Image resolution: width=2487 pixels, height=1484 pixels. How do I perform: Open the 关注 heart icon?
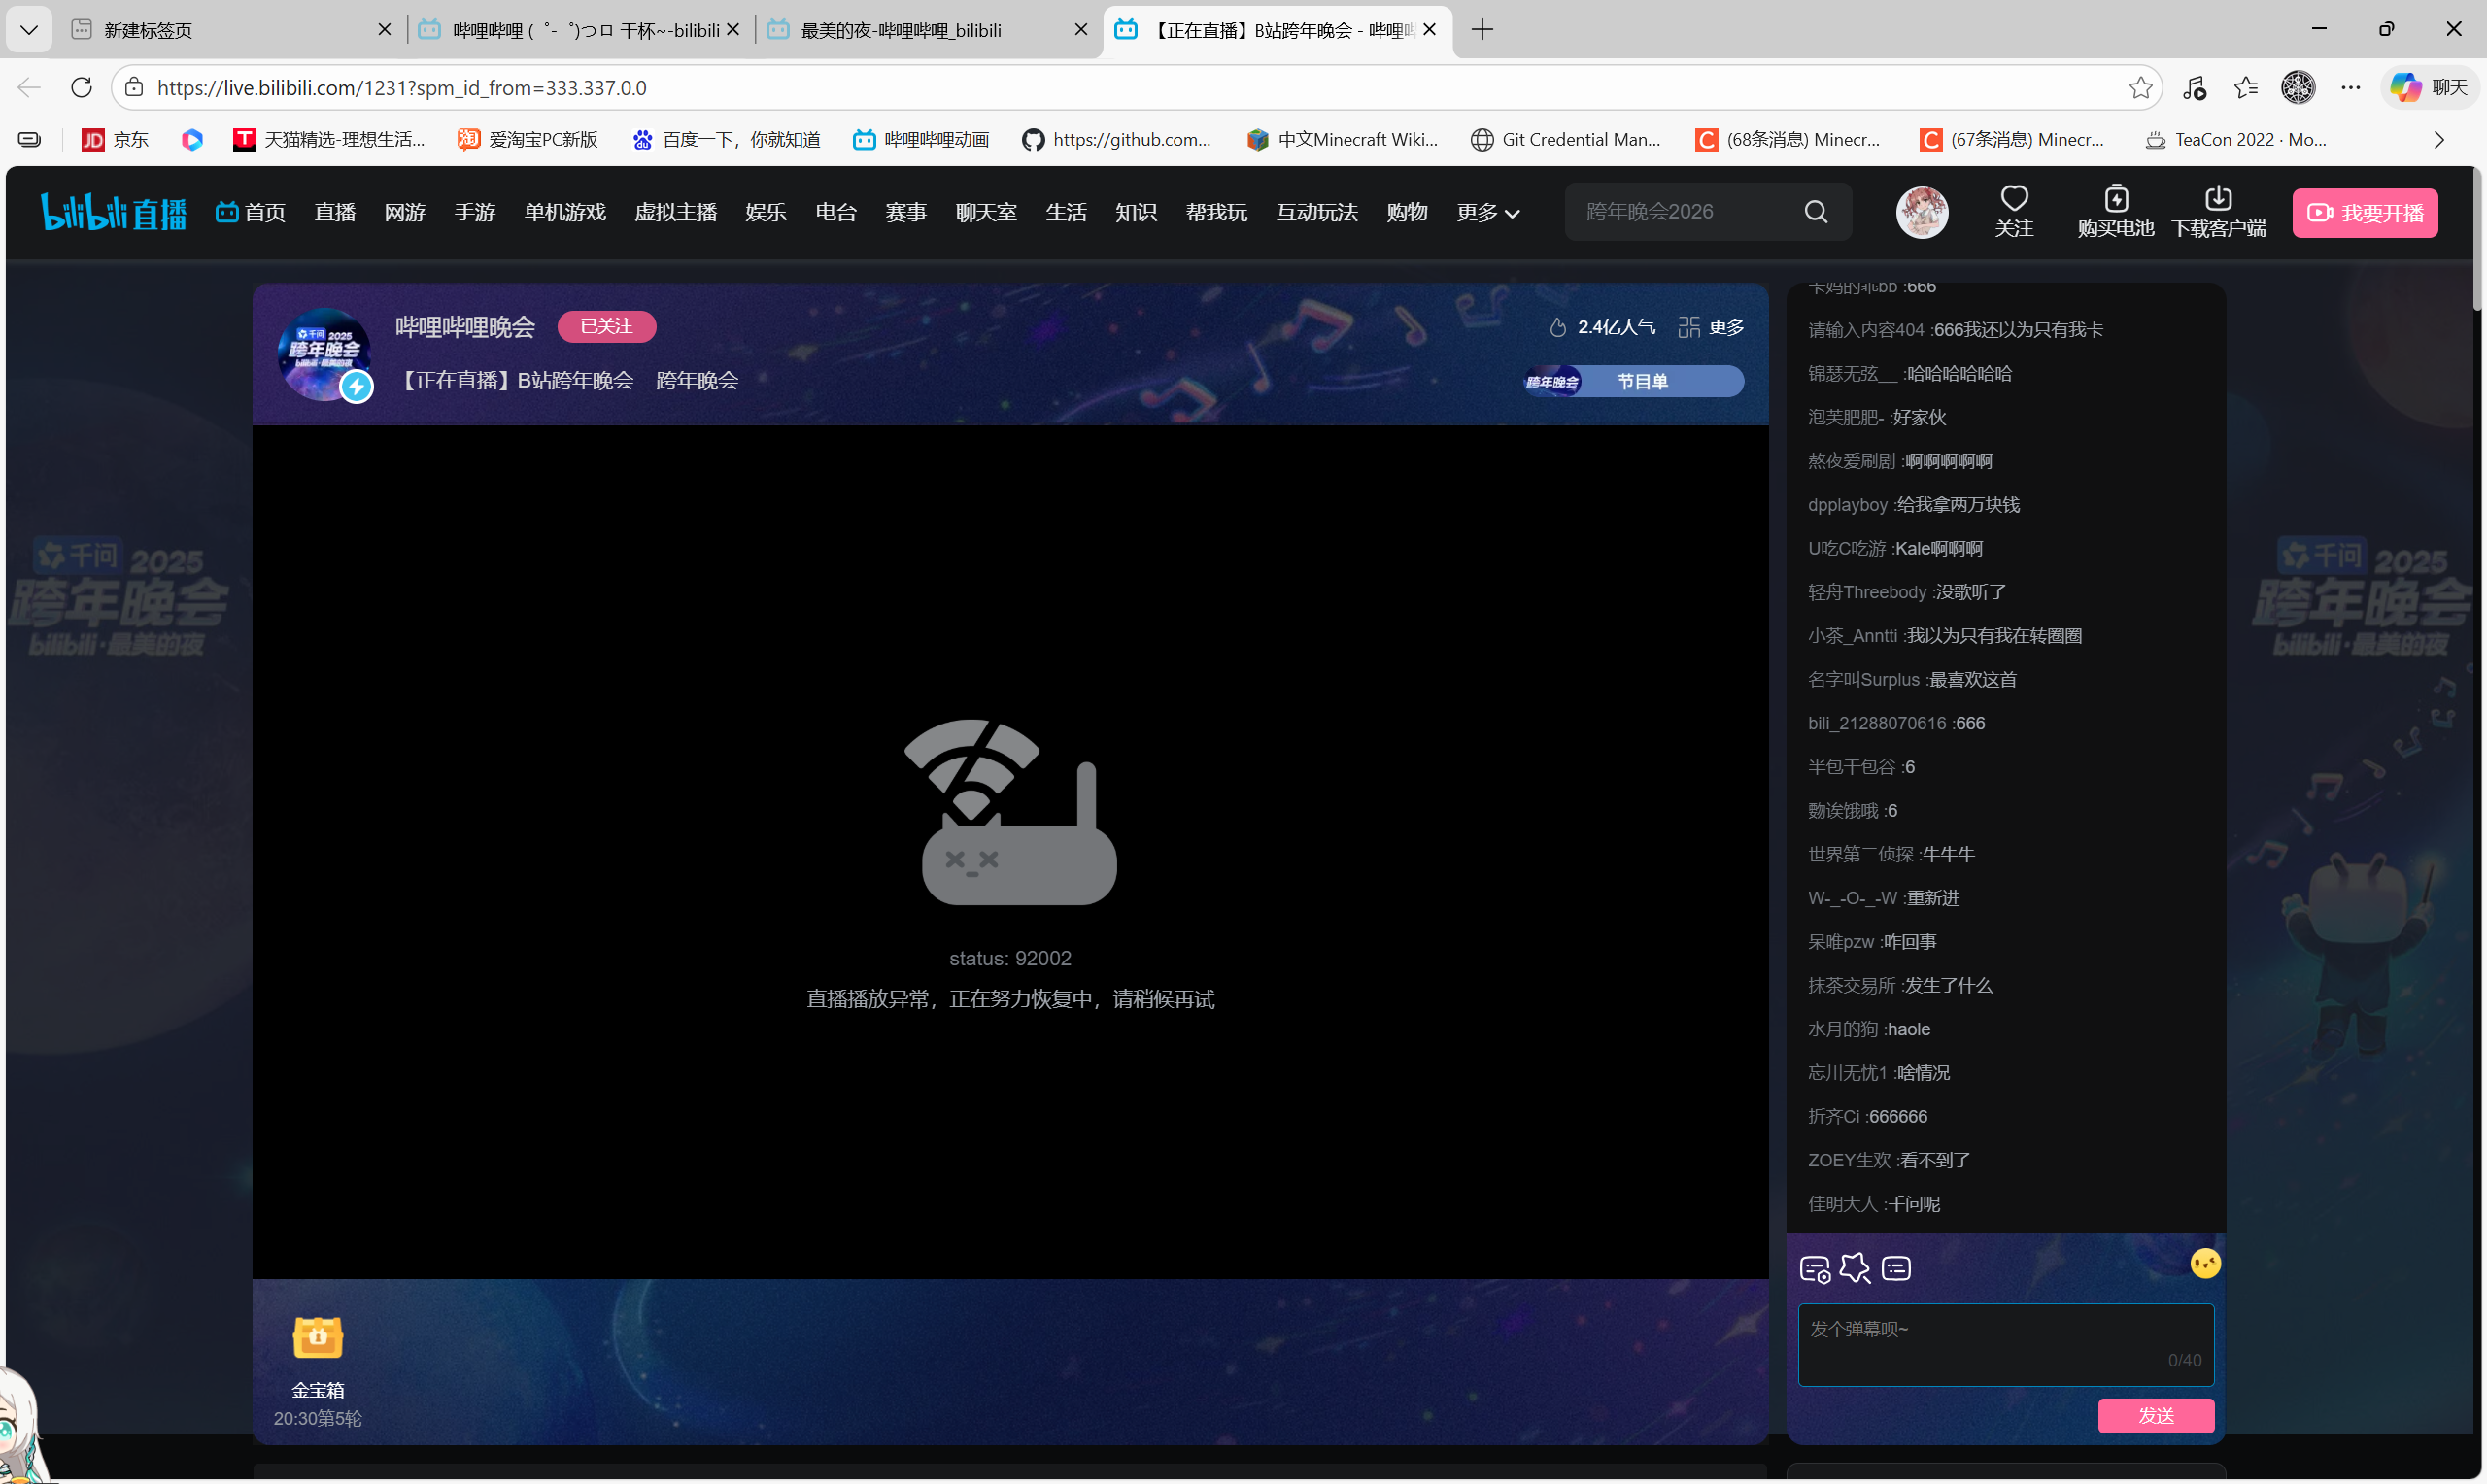tap(2013, 199)
